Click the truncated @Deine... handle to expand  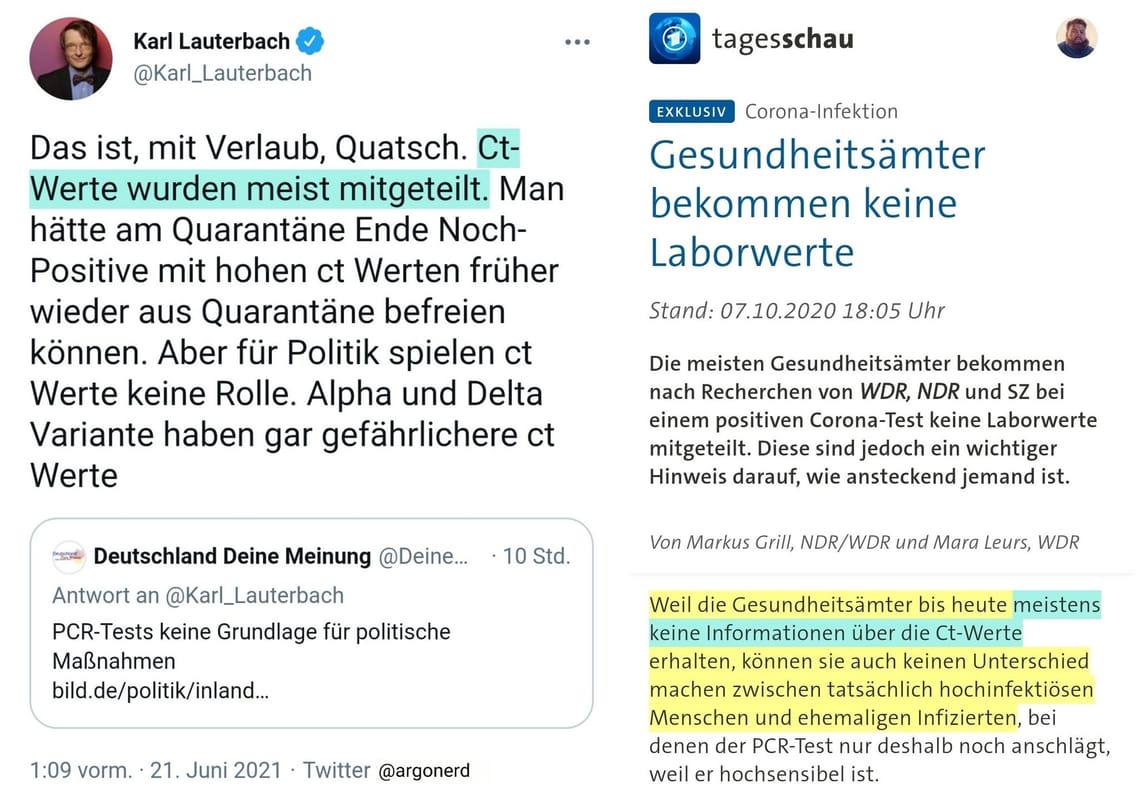pyautogui.click(x=428, y=556)
